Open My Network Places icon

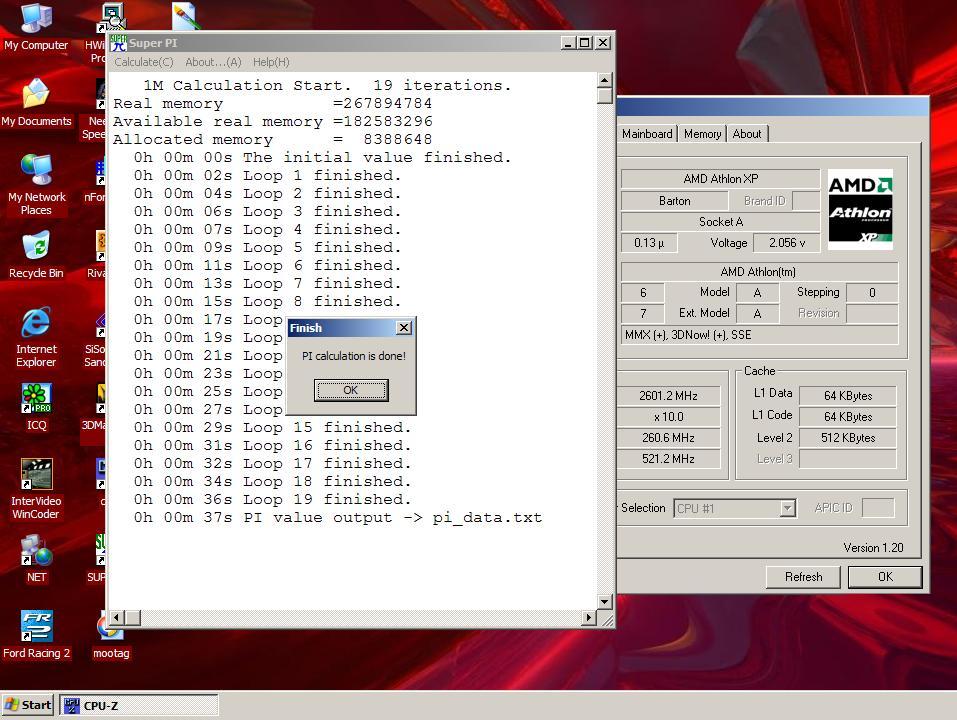coord(36,185)
